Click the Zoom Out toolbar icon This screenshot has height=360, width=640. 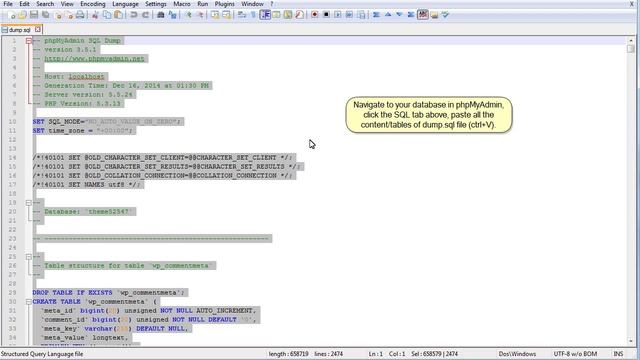pyautogui.click(x=200, y=15)
